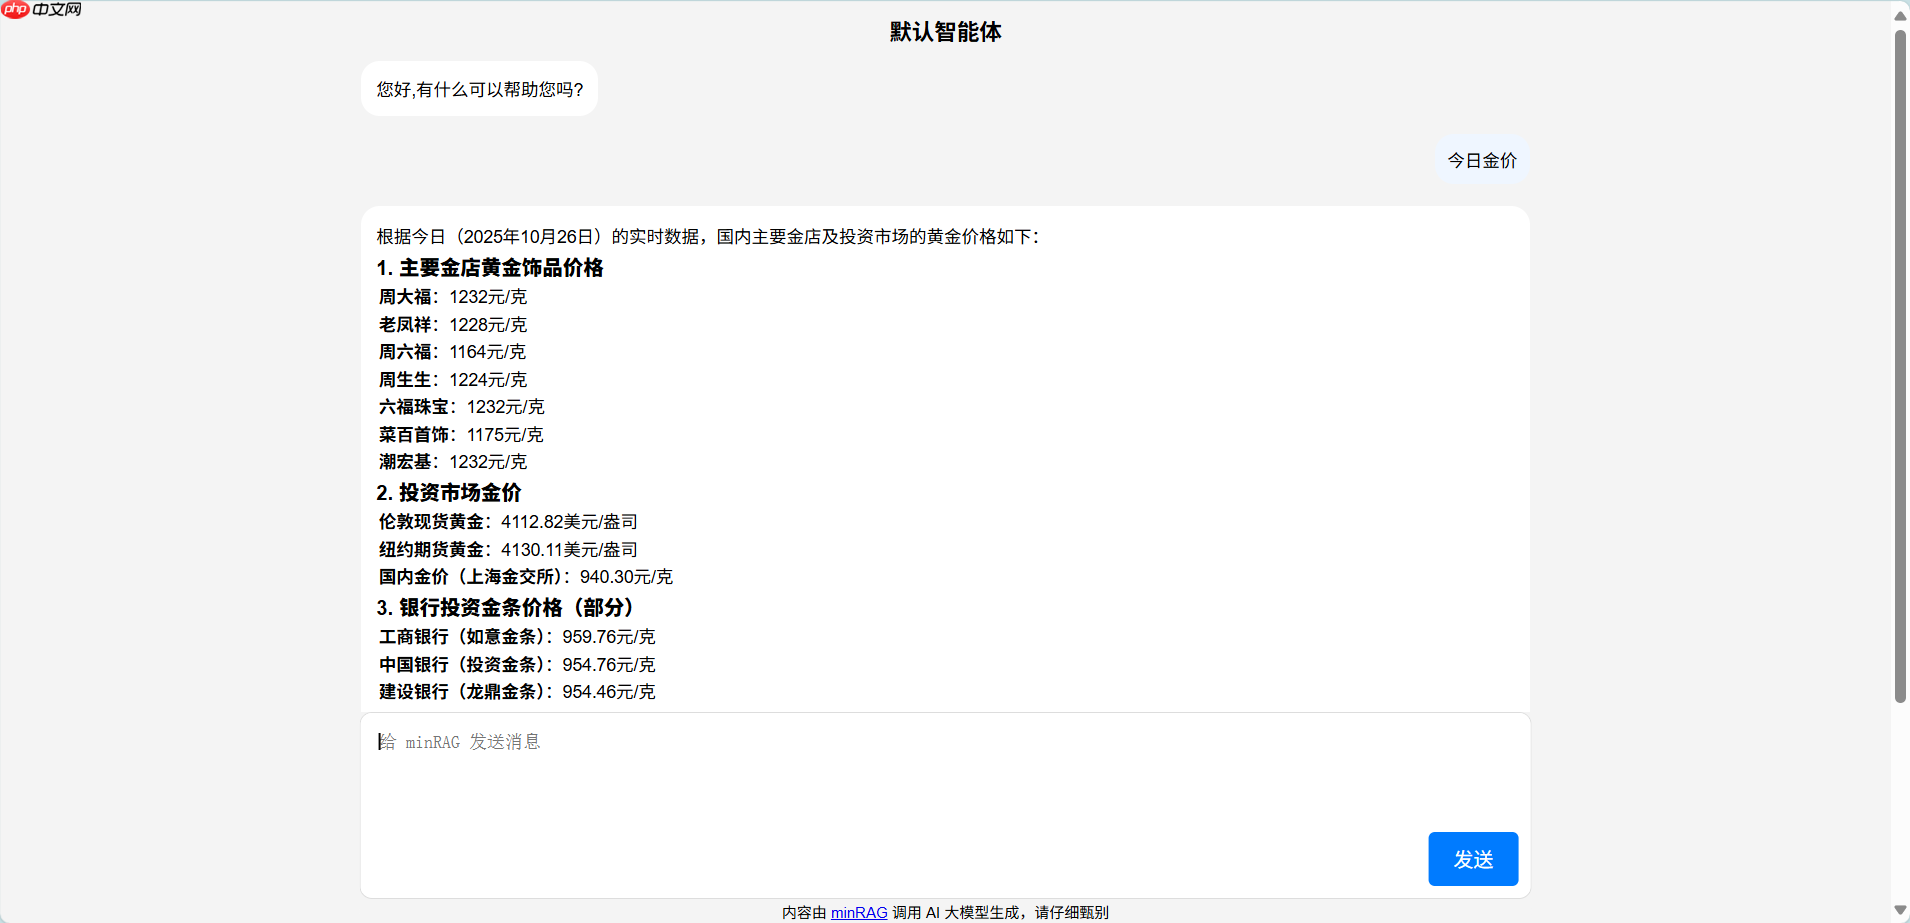
Task: Click the heading 1. 主要金店黄金饰品价格
Action: (x=489, y=267)
